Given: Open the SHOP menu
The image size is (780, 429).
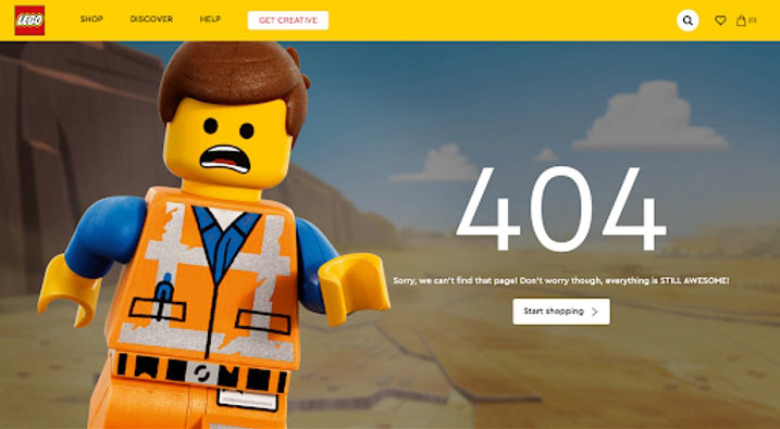Looking at the screenshot, I should click(92, 19).
